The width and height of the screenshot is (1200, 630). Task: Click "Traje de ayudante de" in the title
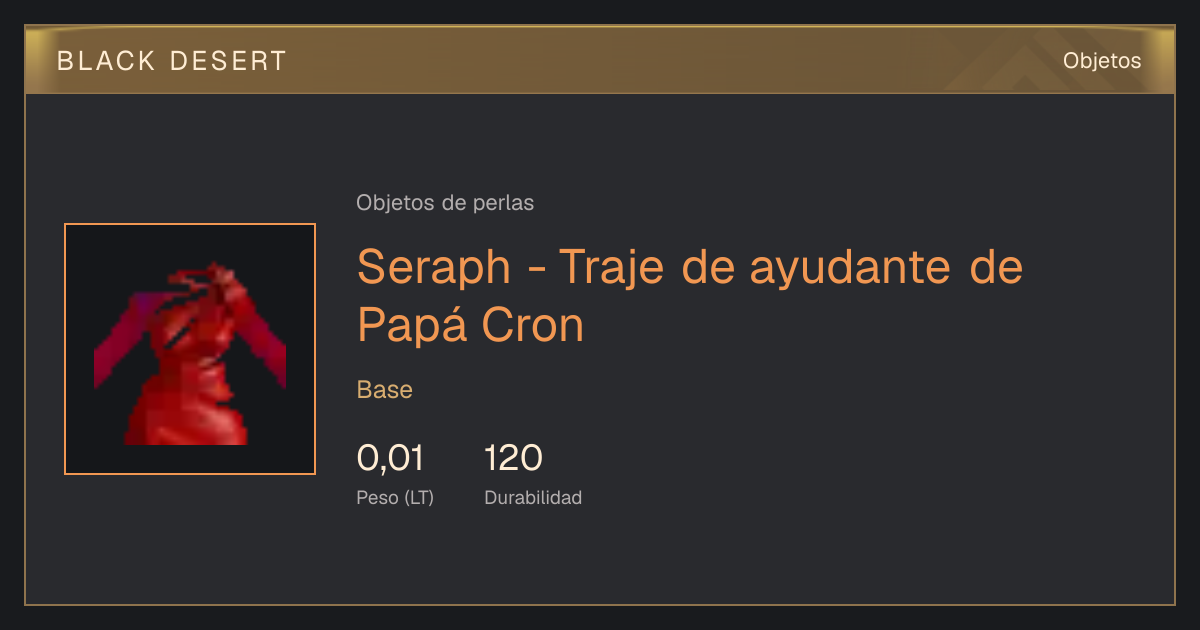tap(791, 267)
